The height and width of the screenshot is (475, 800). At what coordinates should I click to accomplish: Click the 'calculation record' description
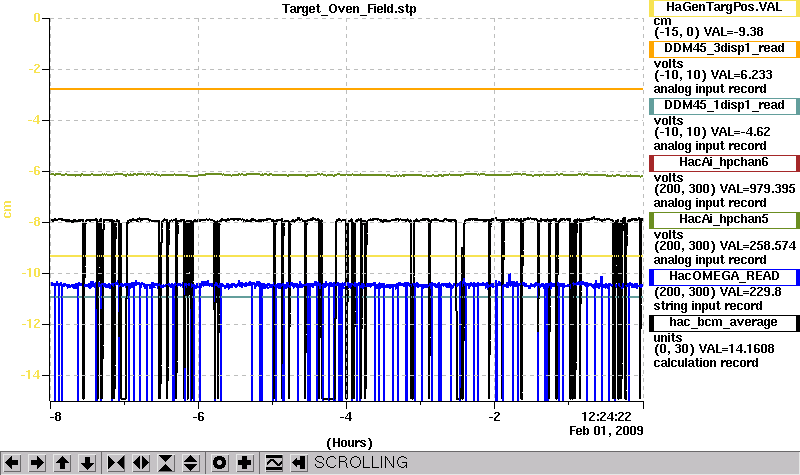pyautogui.click(x=706, y=363)
